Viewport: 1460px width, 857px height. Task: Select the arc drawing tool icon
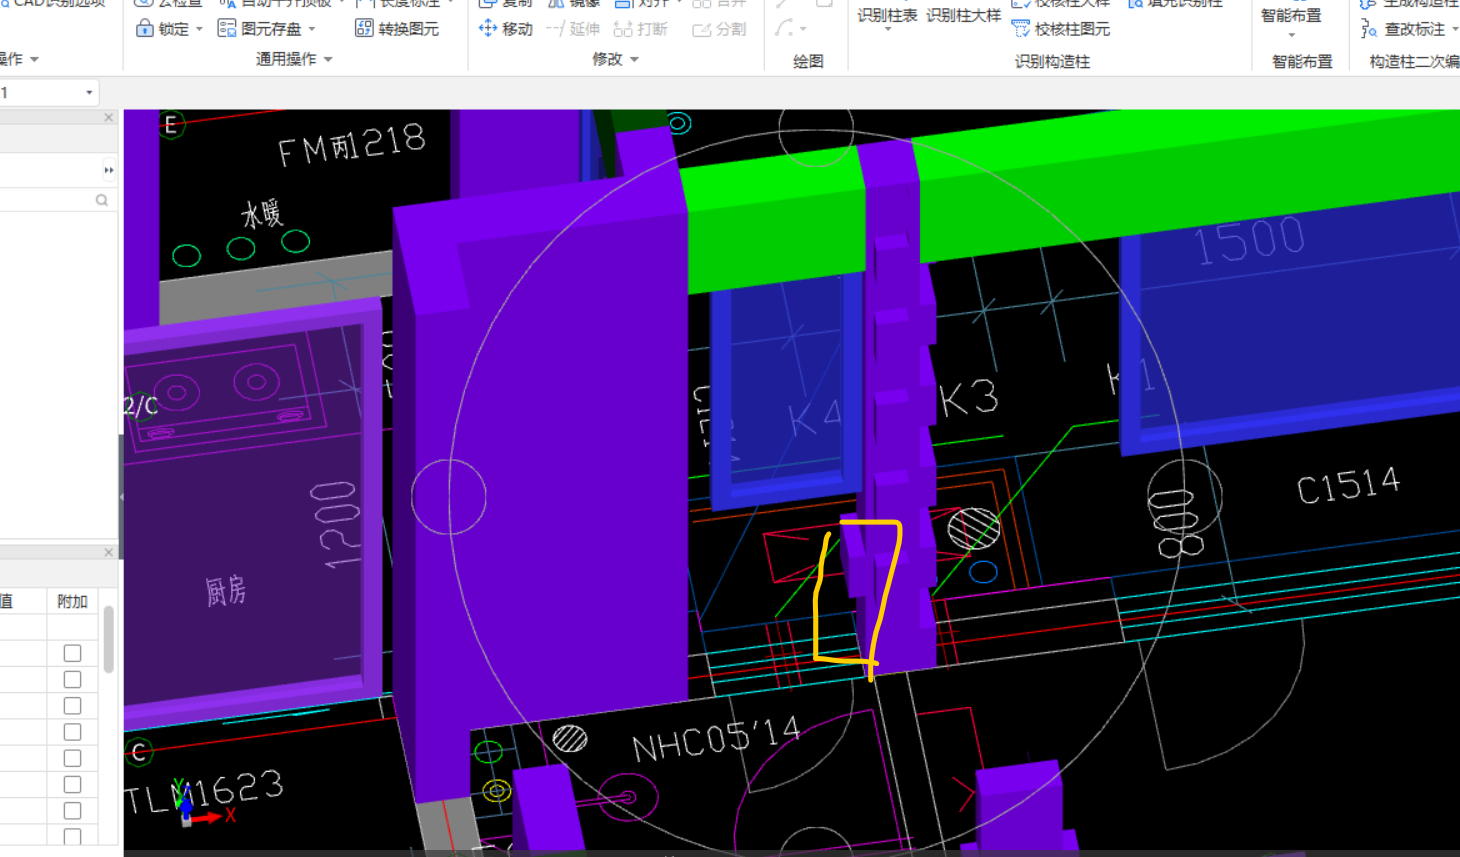(785, 28)
